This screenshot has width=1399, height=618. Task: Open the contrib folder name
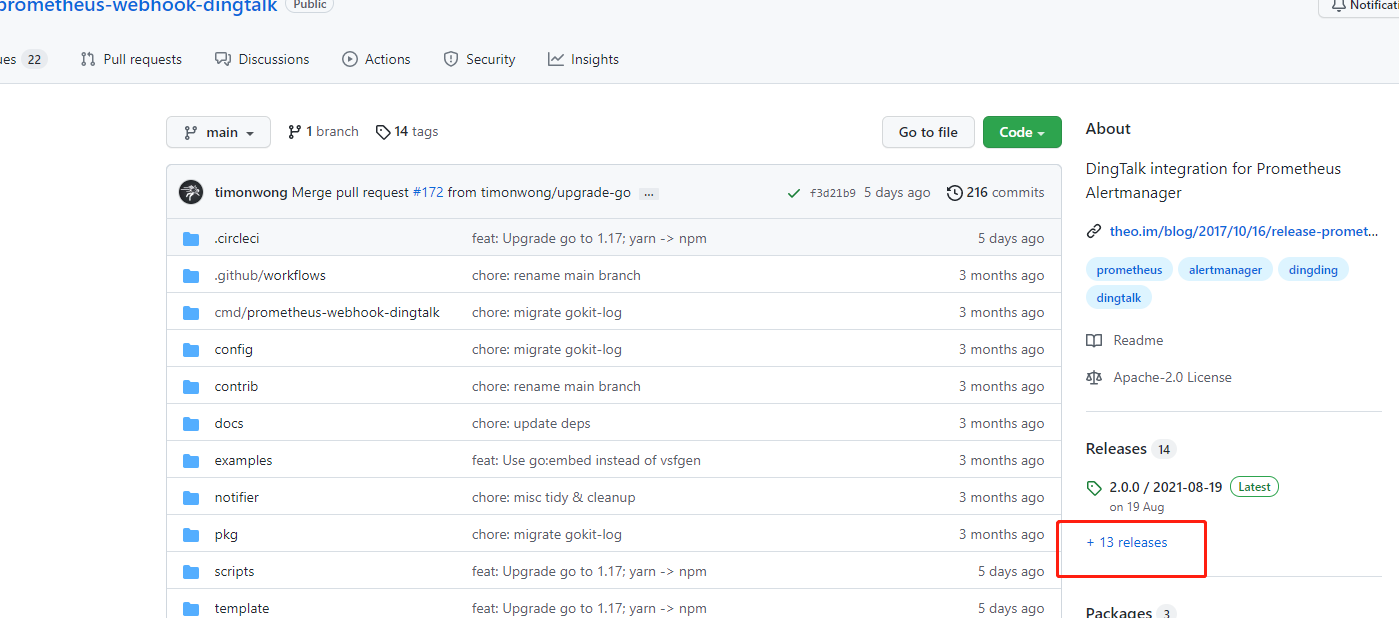pos(236,386)
